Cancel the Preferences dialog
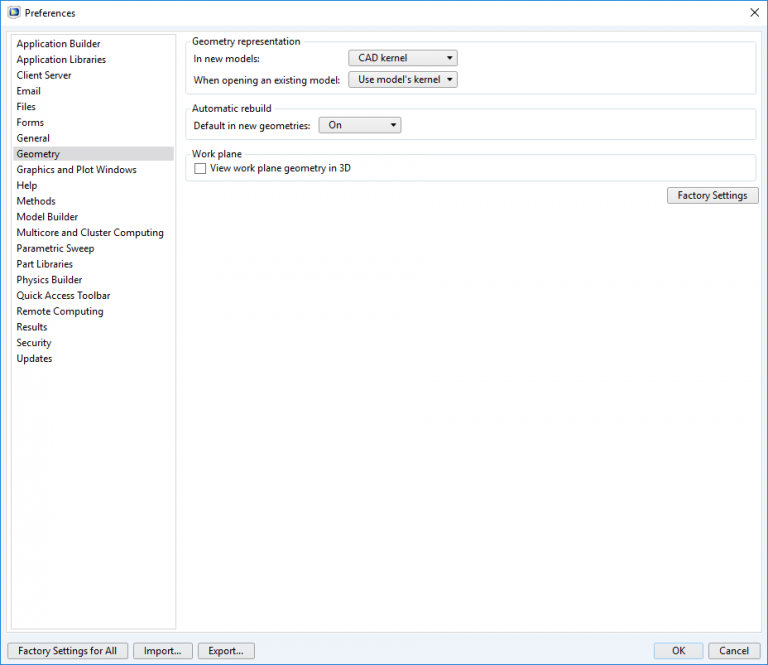This screenshot has height=665, width=768. [x=734, y=651]
